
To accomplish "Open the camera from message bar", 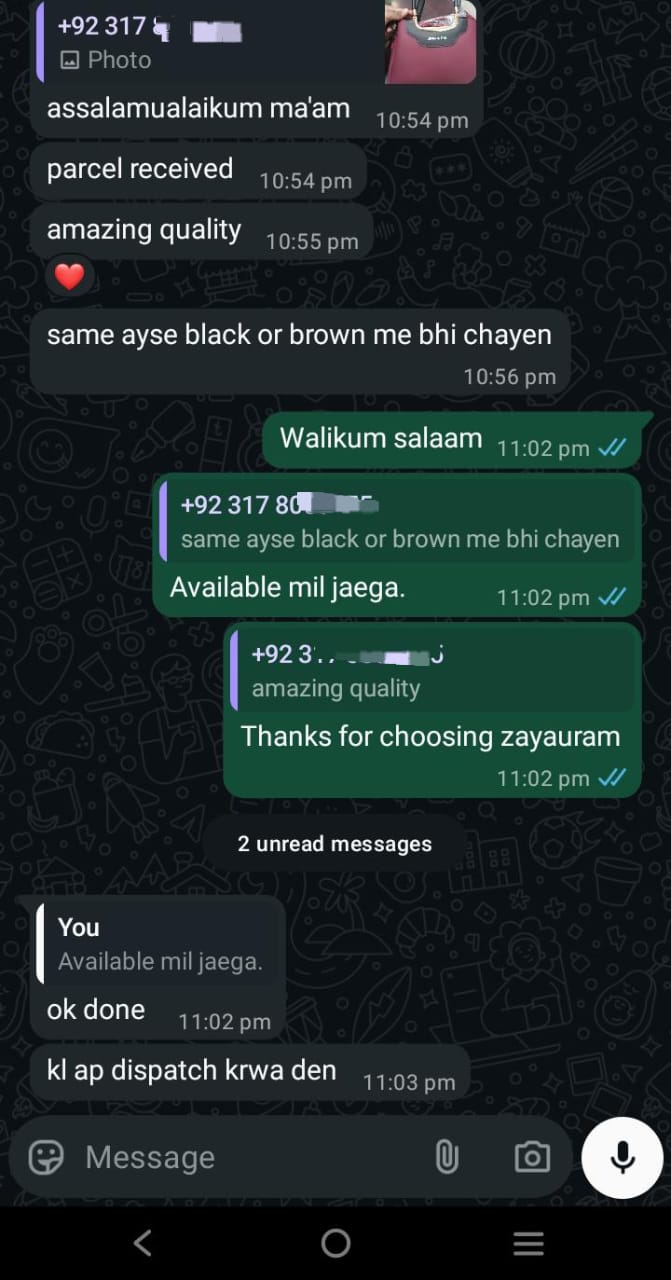I will tap(532, 1157).
